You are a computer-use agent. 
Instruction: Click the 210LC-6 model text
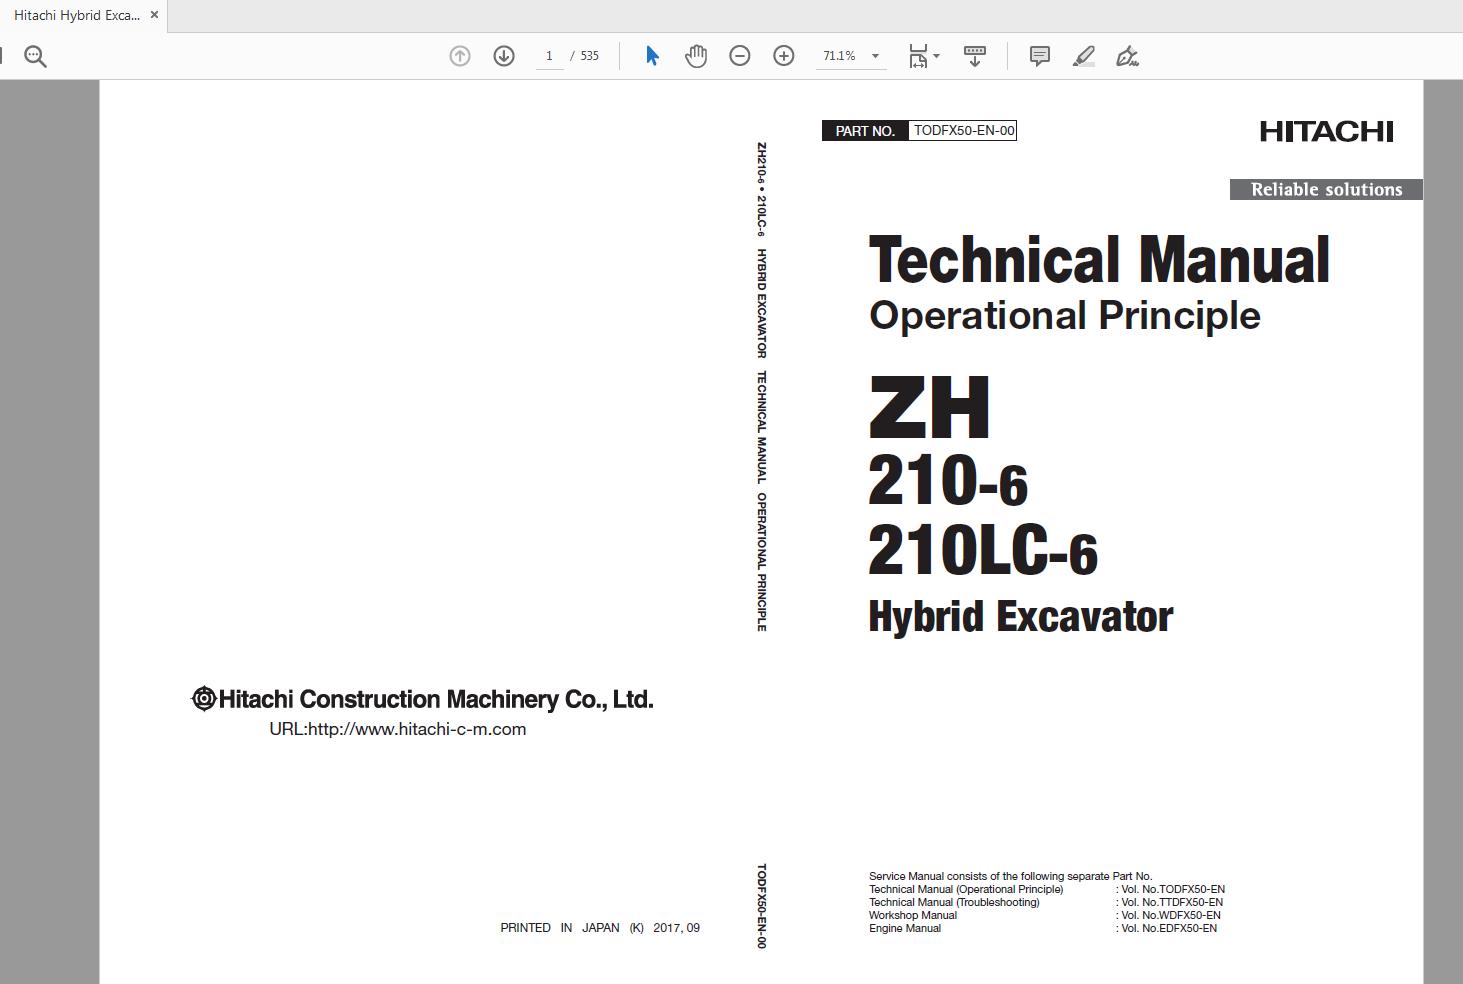pyautogui.click(x=983, y=551)
